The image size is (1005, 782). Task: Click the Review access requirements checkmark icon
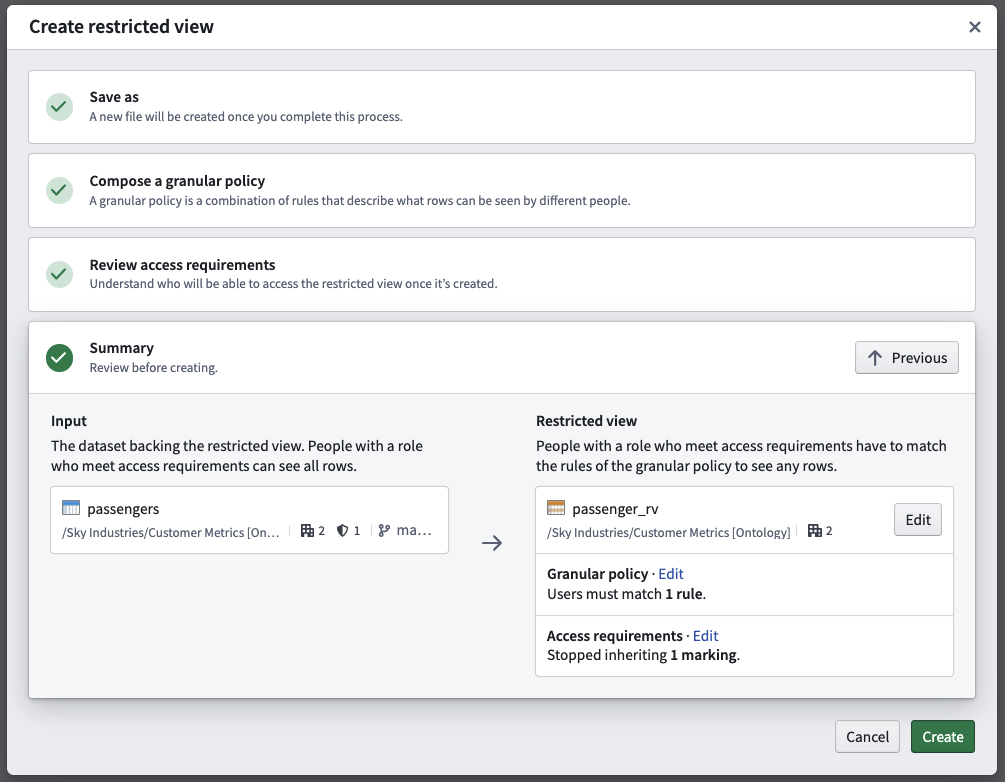point(59,274)
